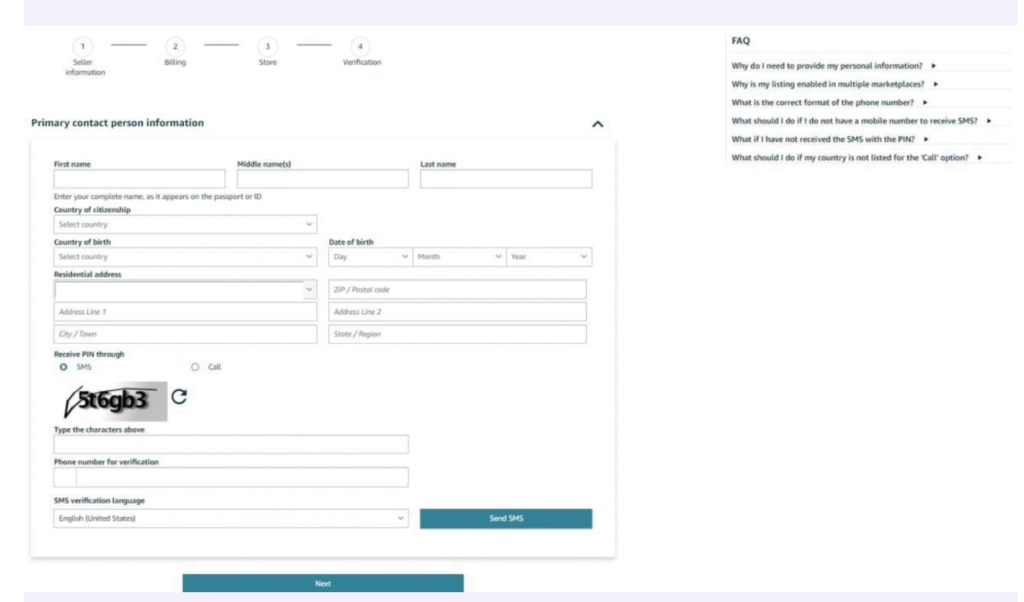Choose the Call radio option
The image size is (1024, 602).
[195, 367]
